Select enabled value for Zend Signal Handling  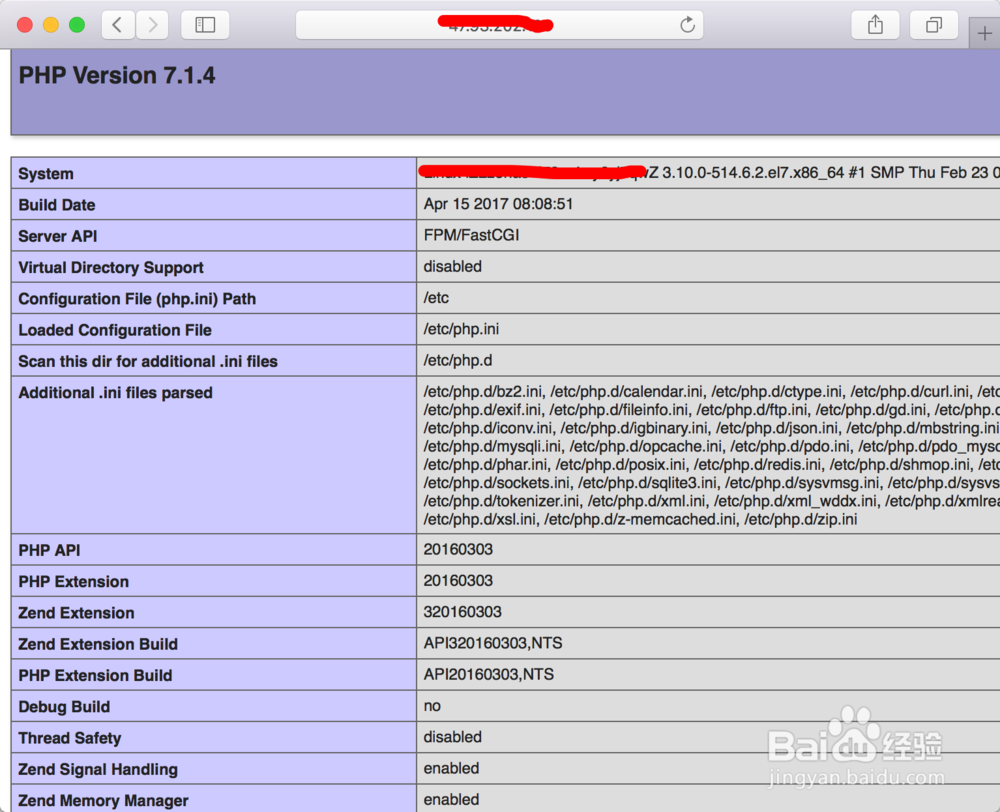[x=451, y=768]
